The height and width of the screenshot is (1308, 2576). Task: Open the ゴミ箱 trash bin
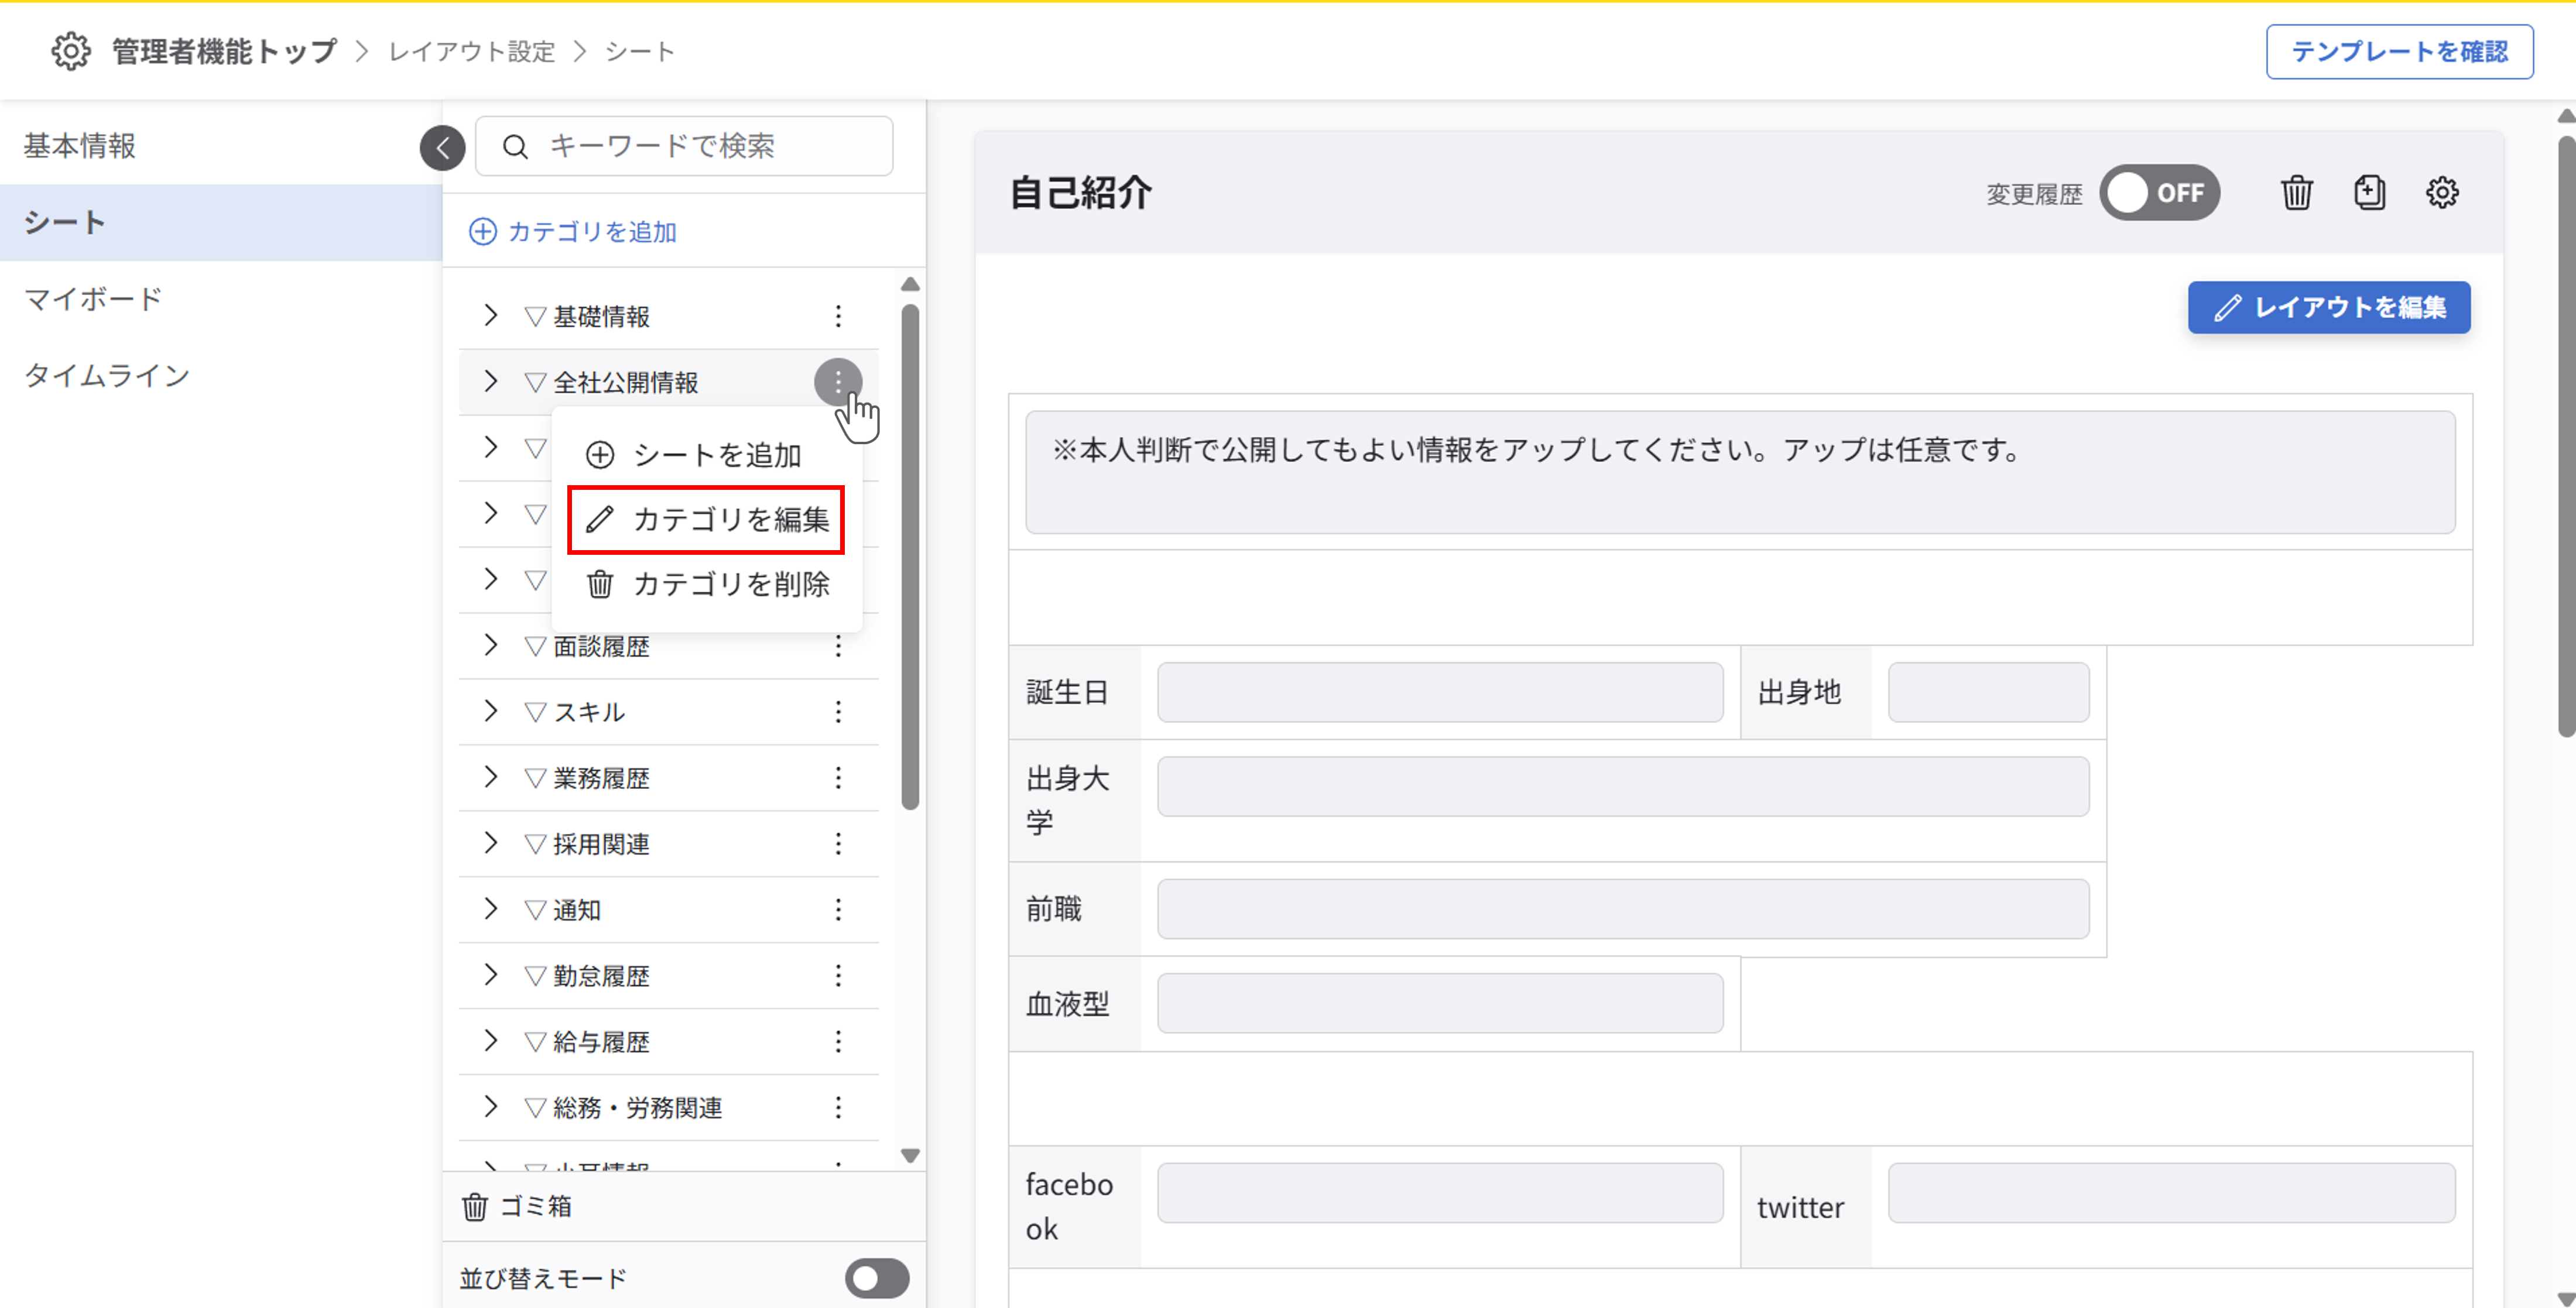click(x=517, y=1206)
